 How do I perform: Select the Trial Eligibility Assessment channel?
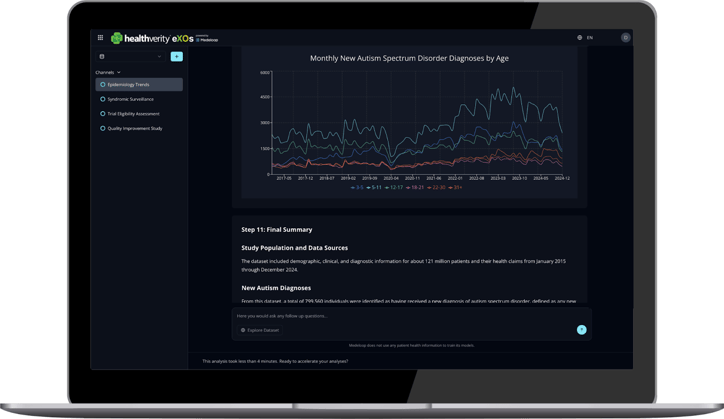(x=133, y=114)
